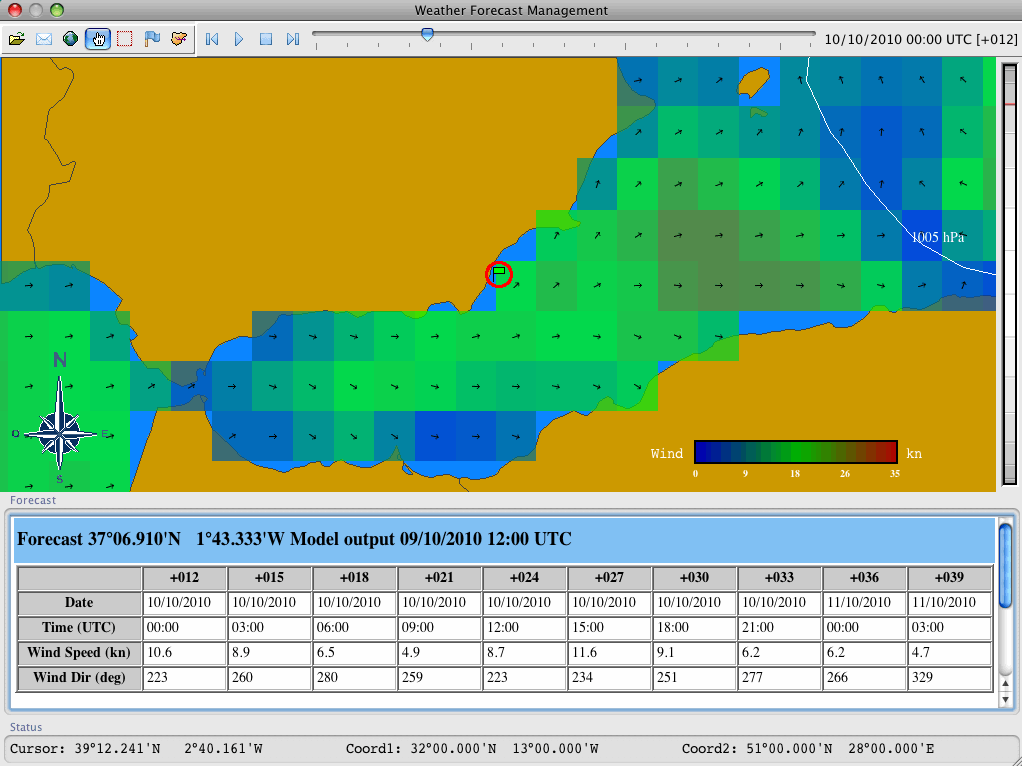The height and width of the screenshot is (766, 1022).
Task: Click the wind speed cell 11.6
Action: click(x=609, y=653)
